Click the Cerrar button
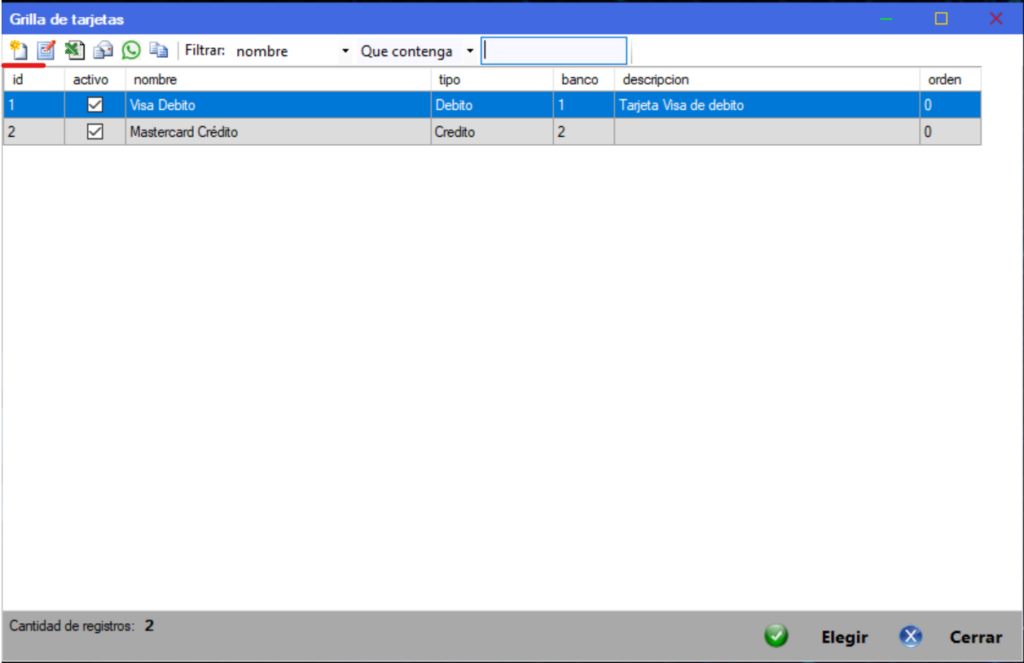 pyautogui.click(x=976, y=637)
